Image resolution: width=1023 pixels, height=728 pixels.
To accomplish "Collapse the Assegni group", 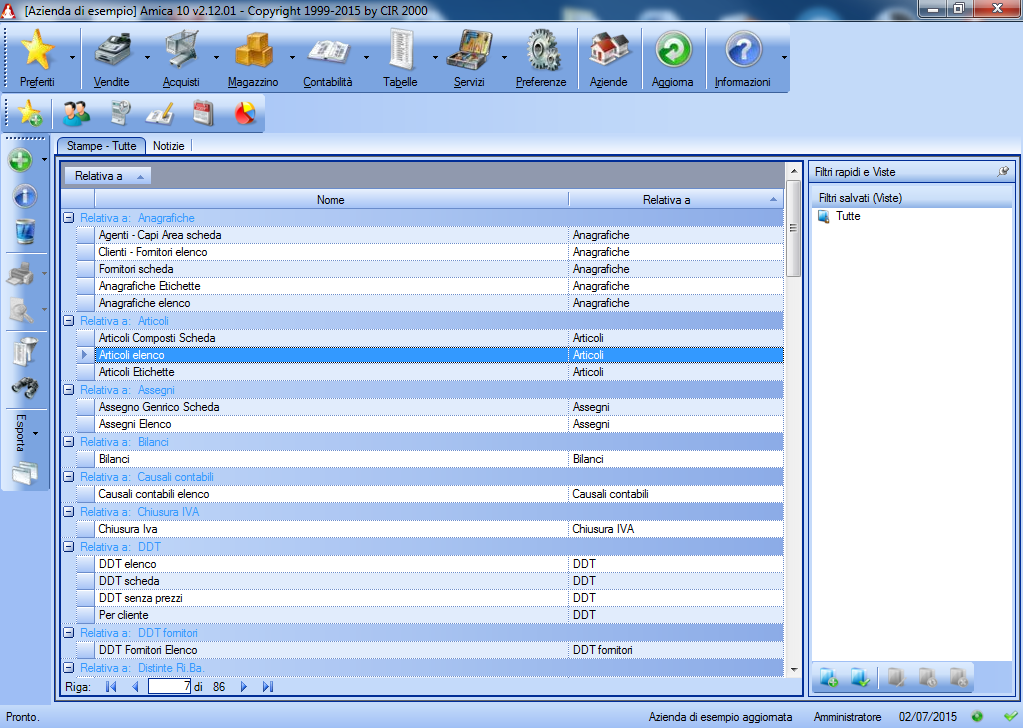I will [x=69, y=389].
